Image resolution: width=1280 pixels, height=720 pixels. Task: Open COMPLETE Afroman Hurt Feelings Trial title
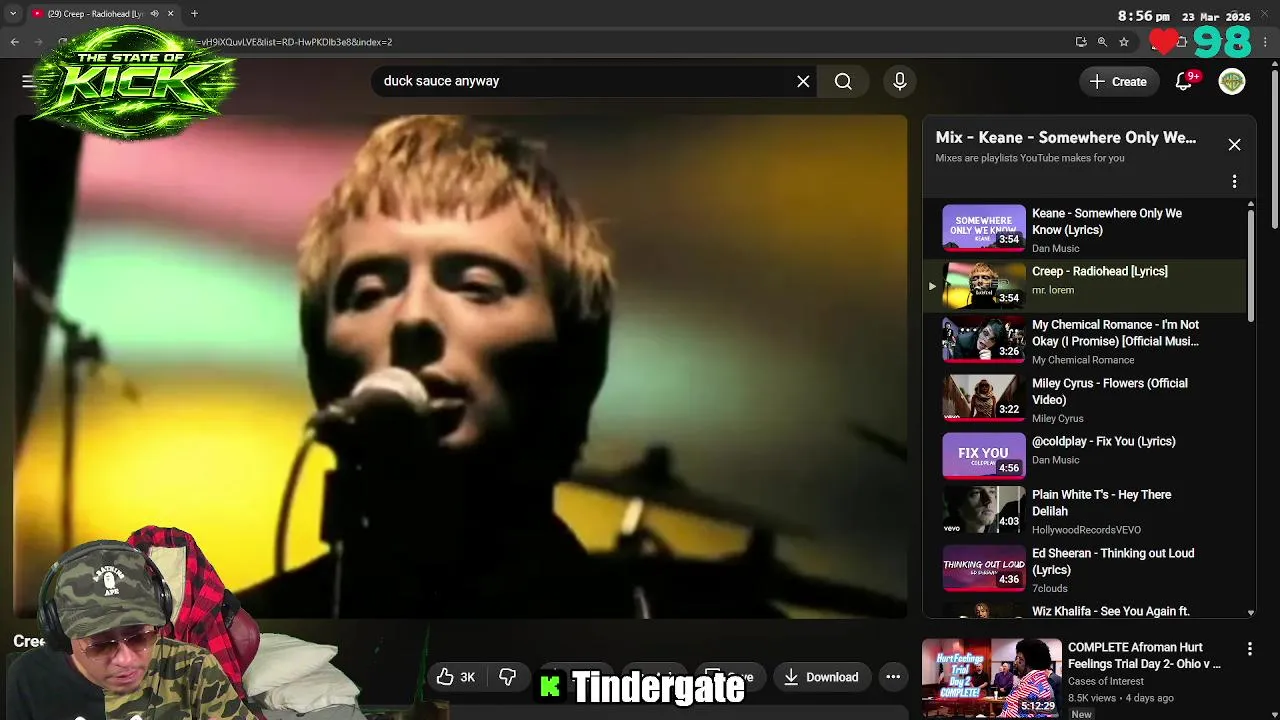coord(1144,655)
